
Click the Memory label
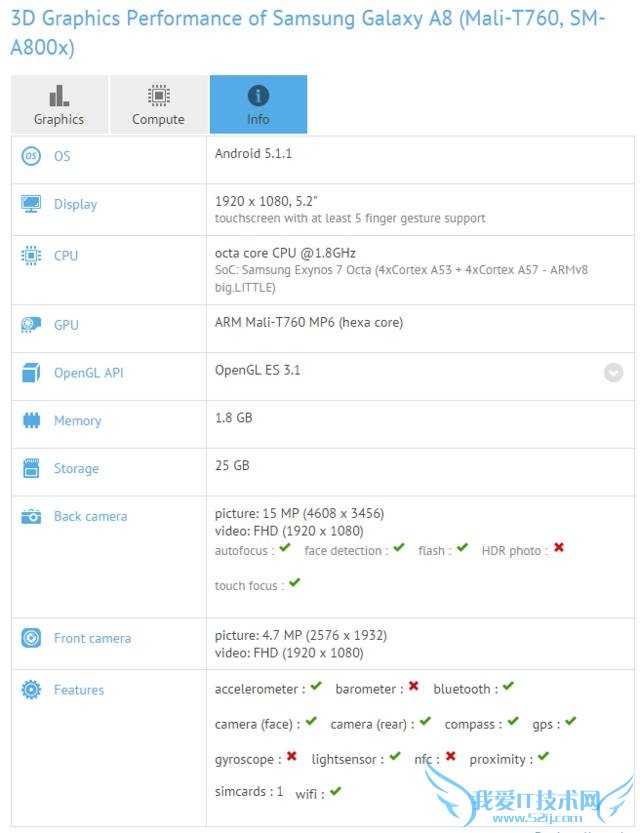[x=78, y=421]
